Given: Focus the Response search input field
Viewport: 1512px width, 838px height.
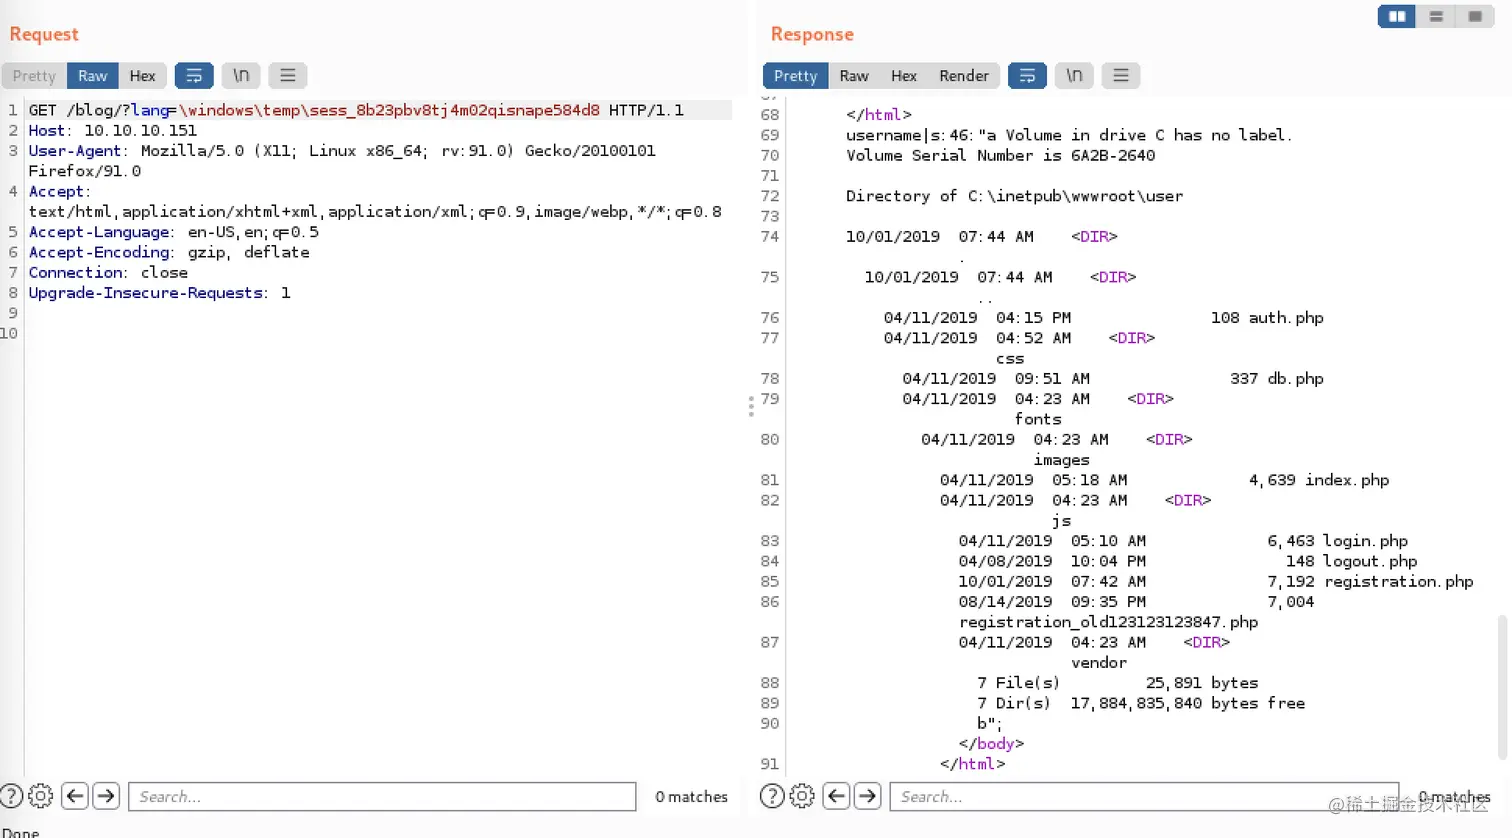Looking at the screenshot, I should coord(1144,796).
